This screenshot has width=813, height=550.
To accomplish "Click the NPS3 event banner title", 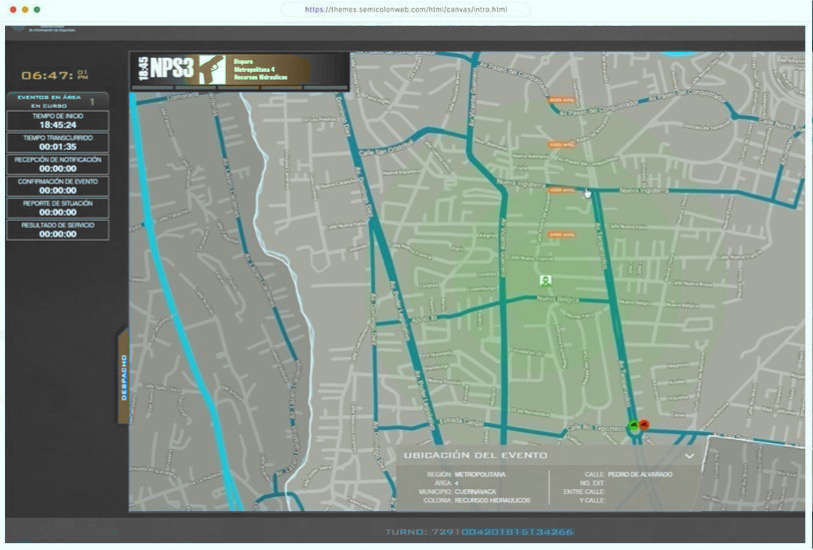I will coord(172,69).
